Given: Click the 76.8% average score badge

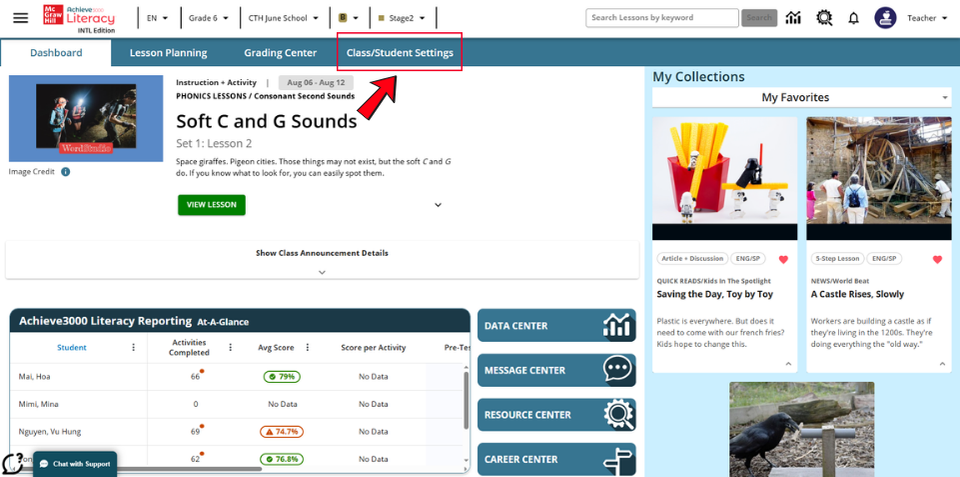Looking at the screenshot, I should (282, 459).
